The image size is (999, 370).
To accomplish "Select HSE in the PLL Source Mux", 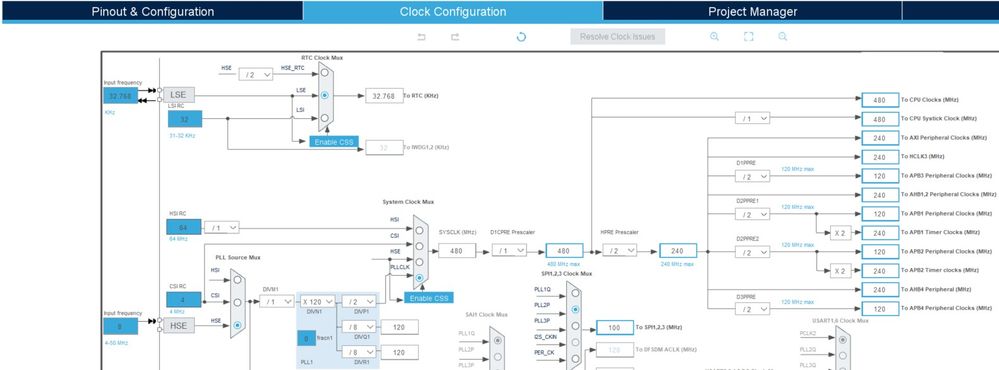I will pos(237,325).
